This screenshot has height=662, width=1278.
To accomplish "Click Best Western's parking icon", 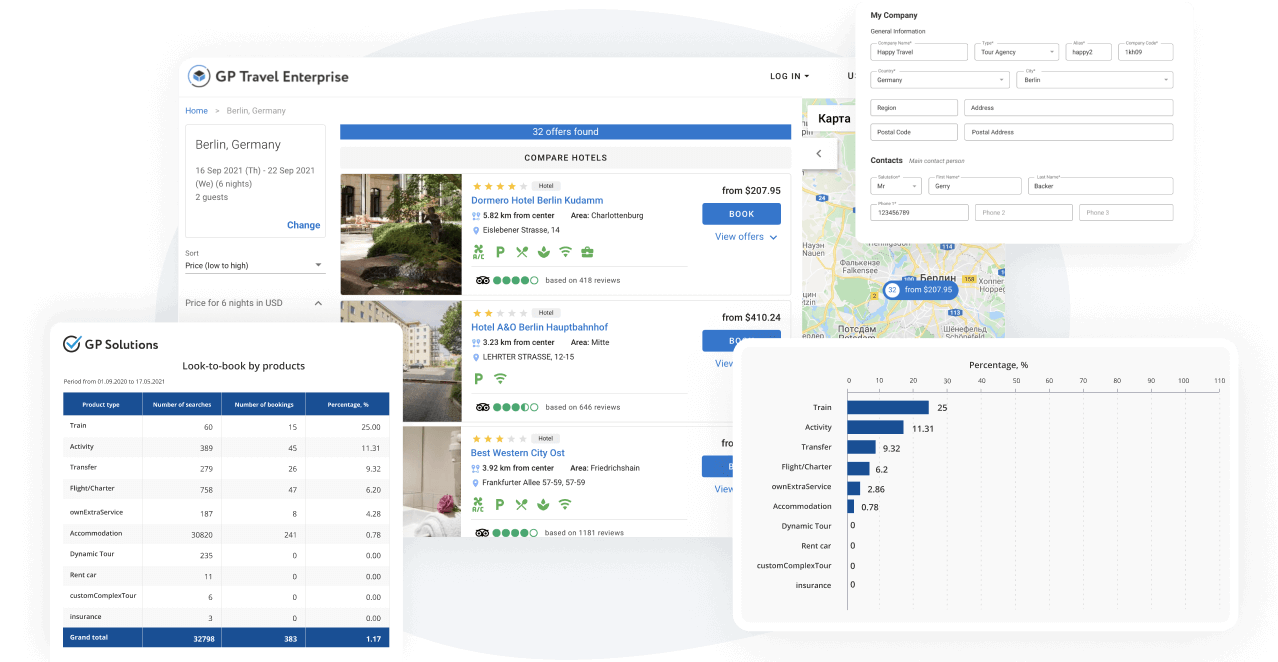I will click(500, 505).
